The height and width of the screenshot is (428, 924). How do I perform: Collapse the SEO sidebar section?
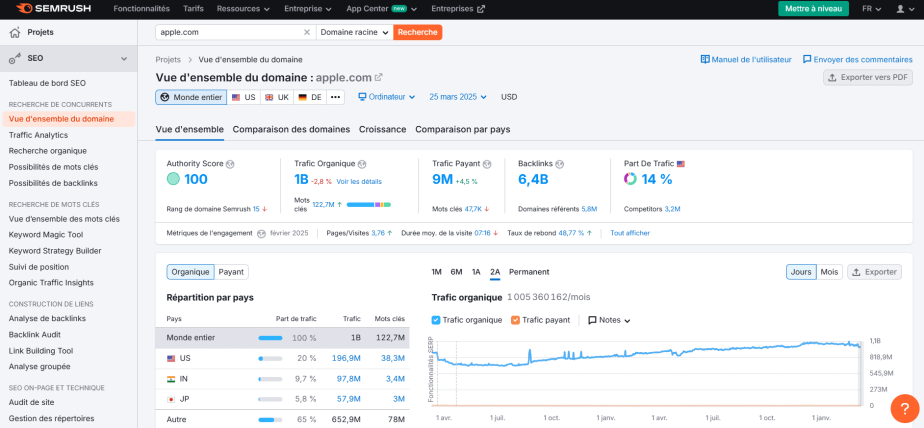(x=124, y=58)
